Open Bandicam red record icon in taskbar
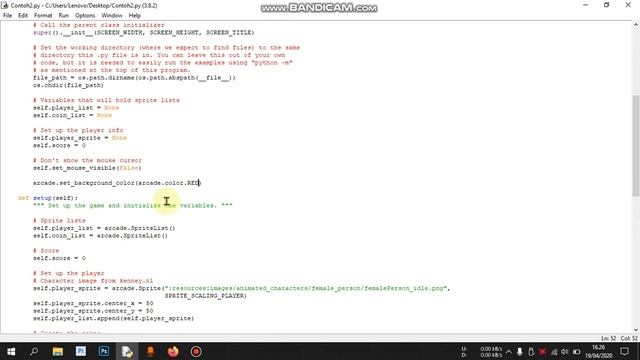640x360 pixels. click(196, 351)
